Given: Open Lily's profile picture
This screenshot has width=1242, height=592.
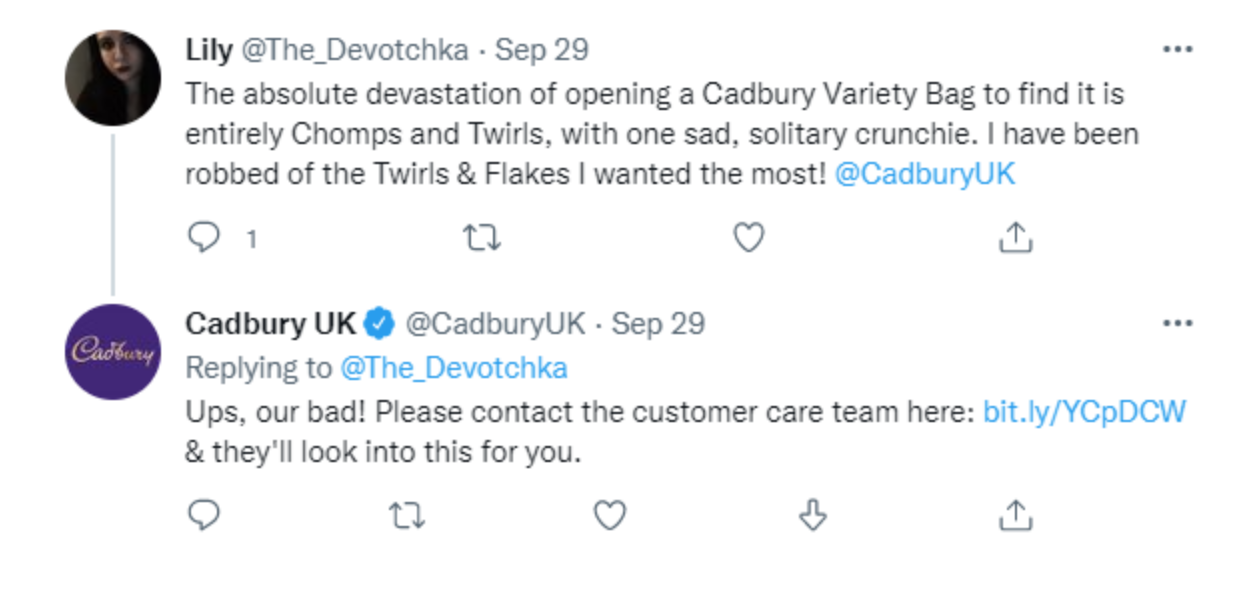Looking at the screenshot, I should (113, 78).
